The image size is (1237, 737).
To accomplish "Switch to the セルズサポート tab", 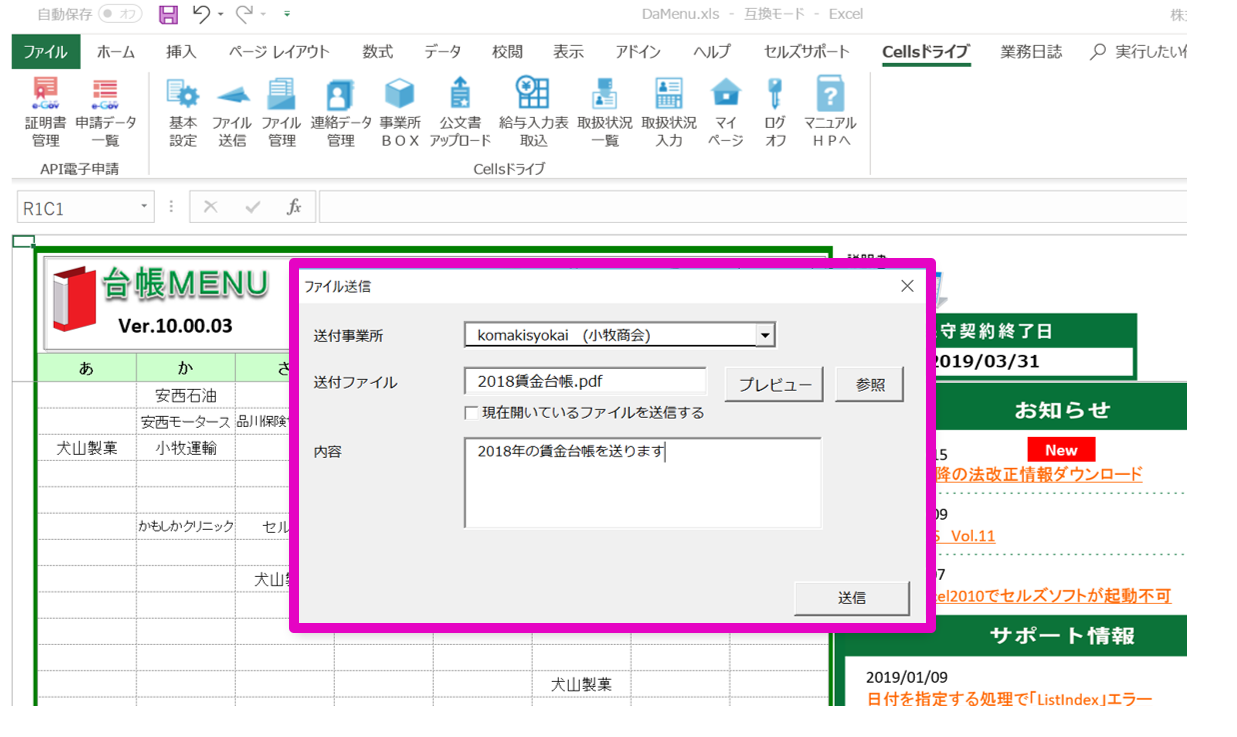I will (x=806, y=52).
